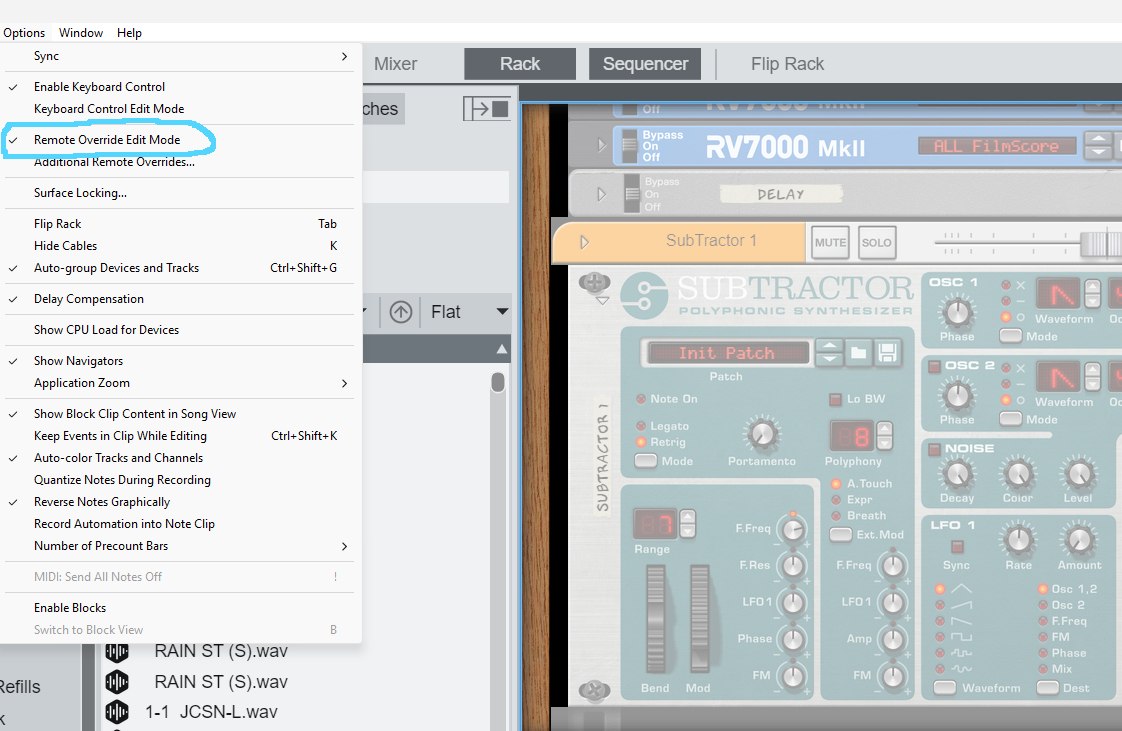Toggle Auto-group Devices and Tracks
Viewport: 1122px width, 731px height.
coord(179,268)
